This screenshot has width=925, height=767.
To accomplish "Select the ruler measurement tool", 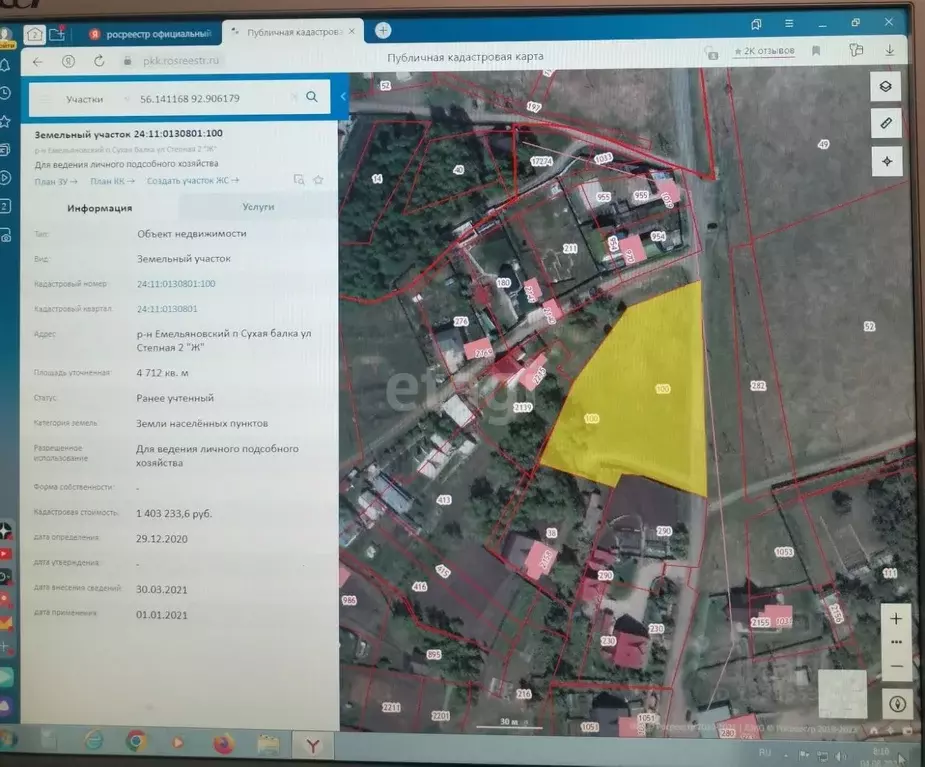I will click(885, 124).
